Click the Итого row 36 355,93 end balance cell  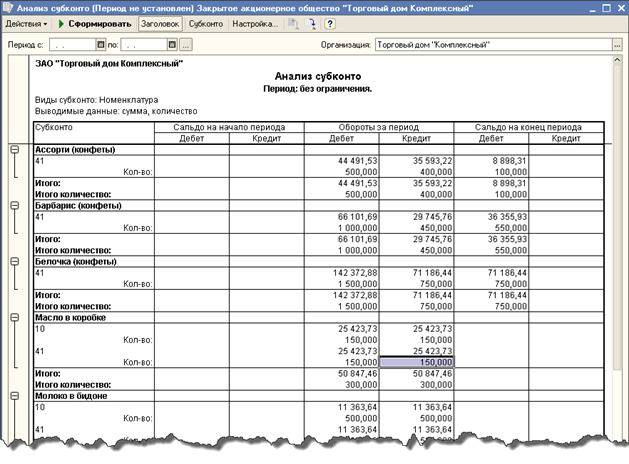click(x=491, y=239)
